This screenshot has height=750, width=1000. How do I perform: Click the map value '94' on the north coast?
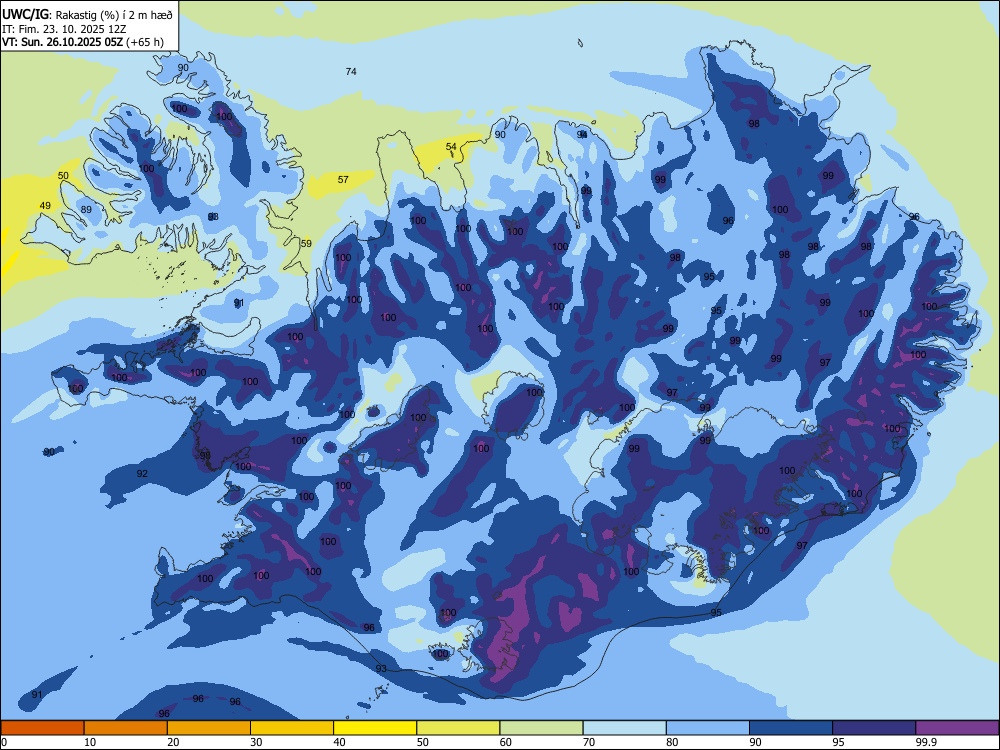point(582,135)
